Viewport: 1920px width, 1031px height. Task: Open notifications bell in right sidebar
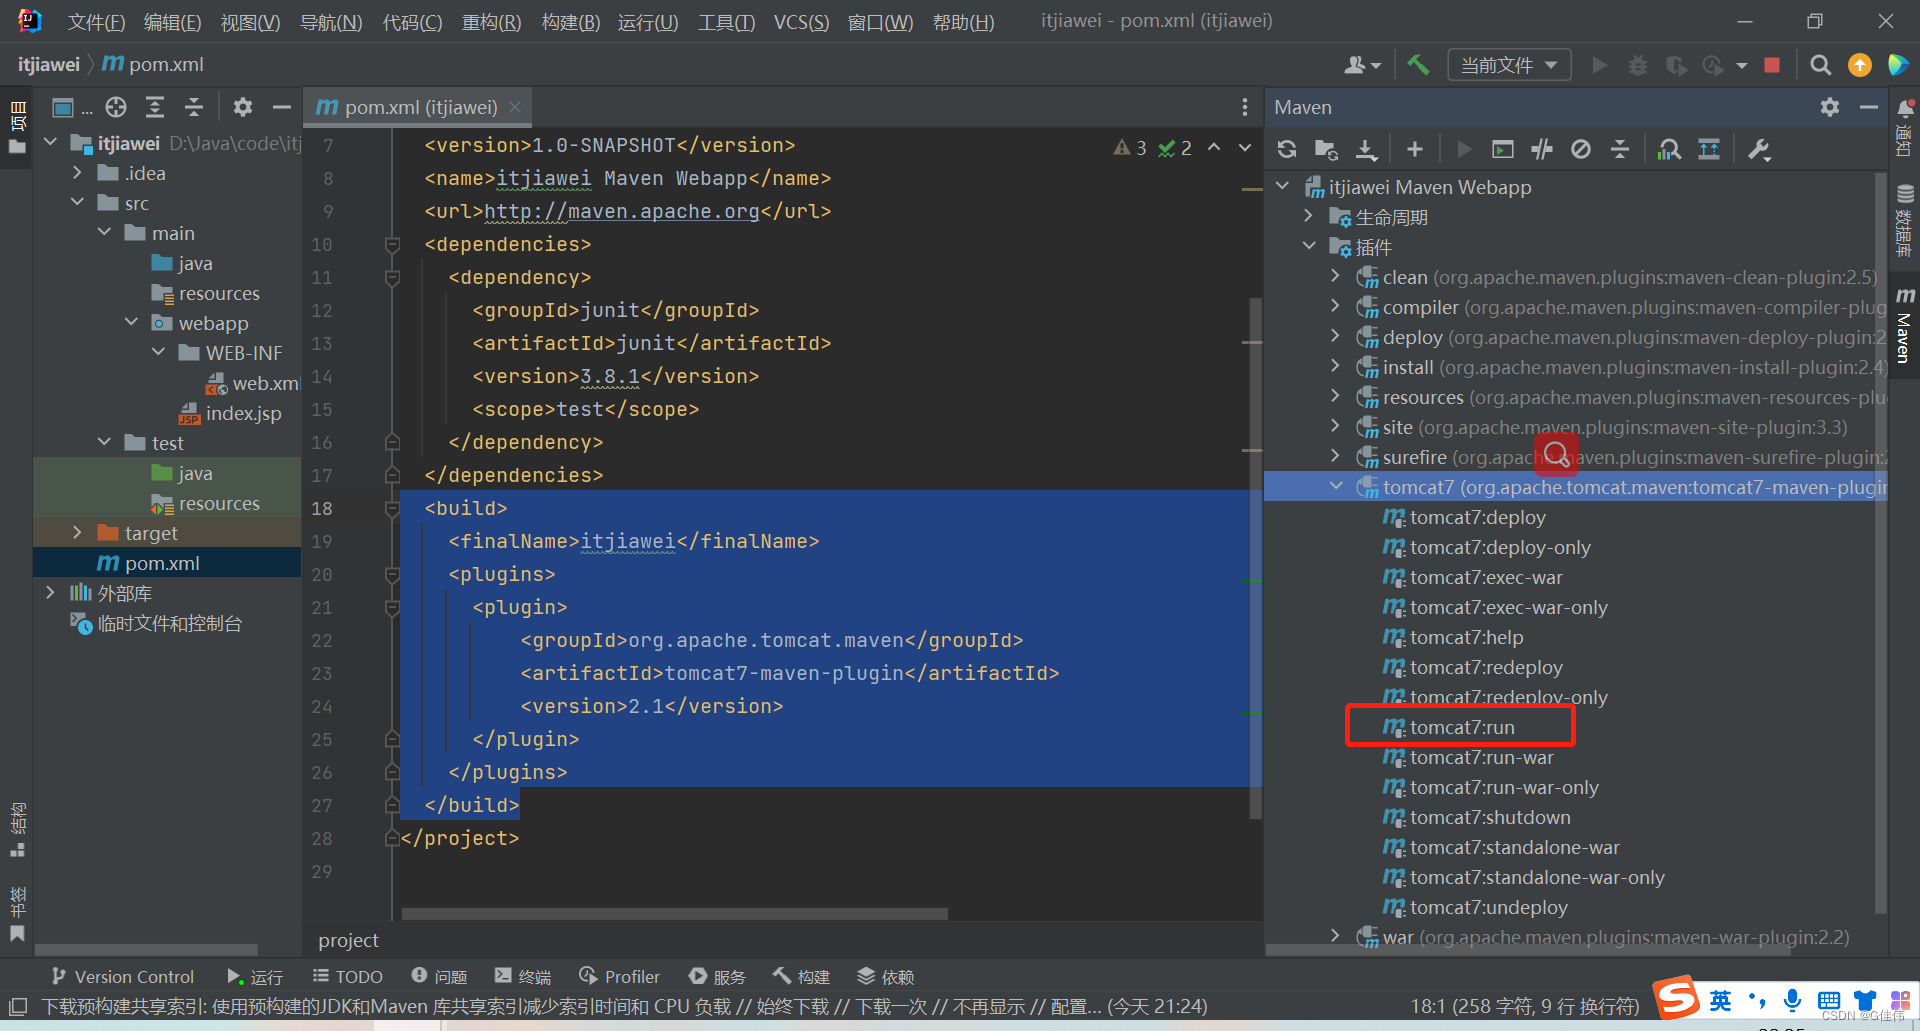pos(1905,108)
